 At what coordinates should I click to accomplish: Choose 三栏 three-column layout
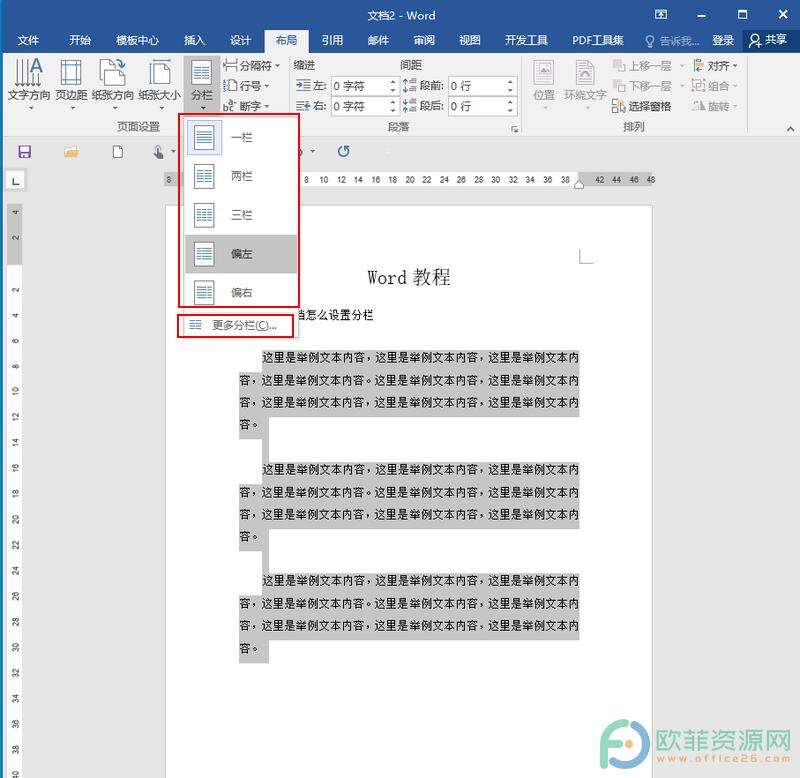coord(241,215)
